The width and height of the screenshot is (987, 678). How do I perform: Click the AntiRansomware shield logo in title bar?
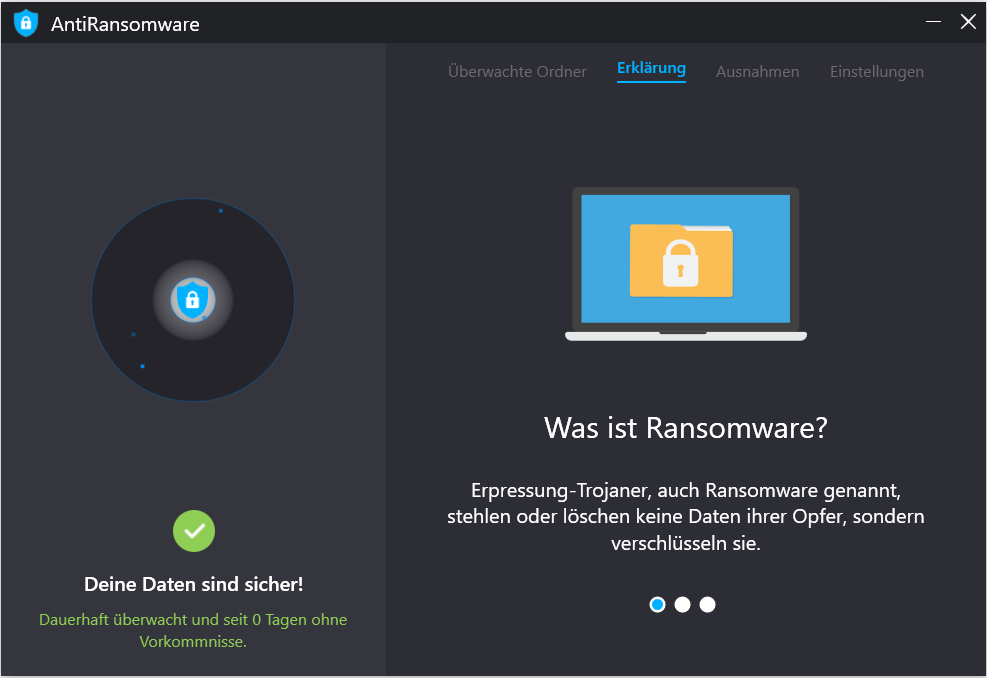point(25,23)
